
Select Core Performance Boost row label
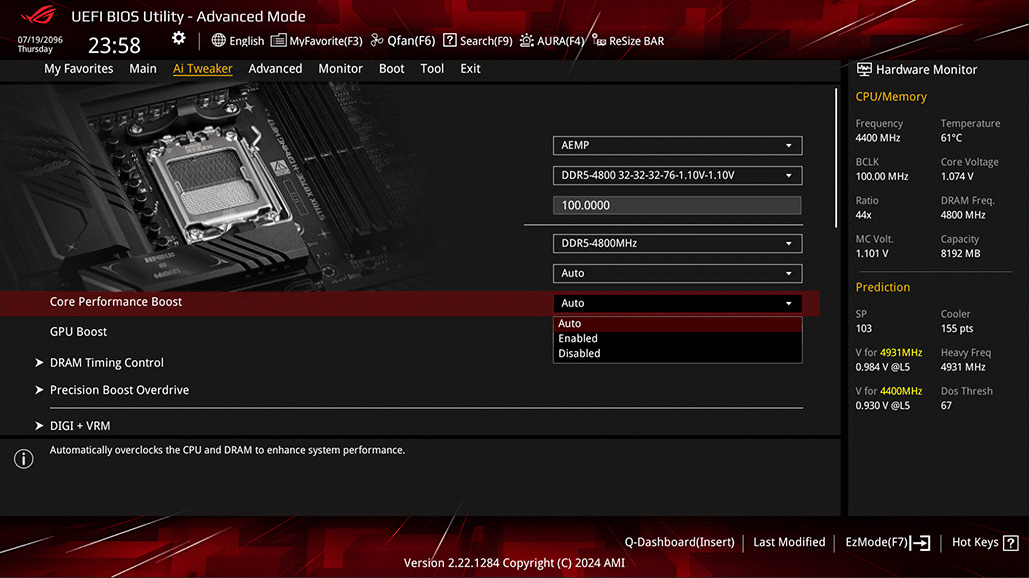point(116,302)
